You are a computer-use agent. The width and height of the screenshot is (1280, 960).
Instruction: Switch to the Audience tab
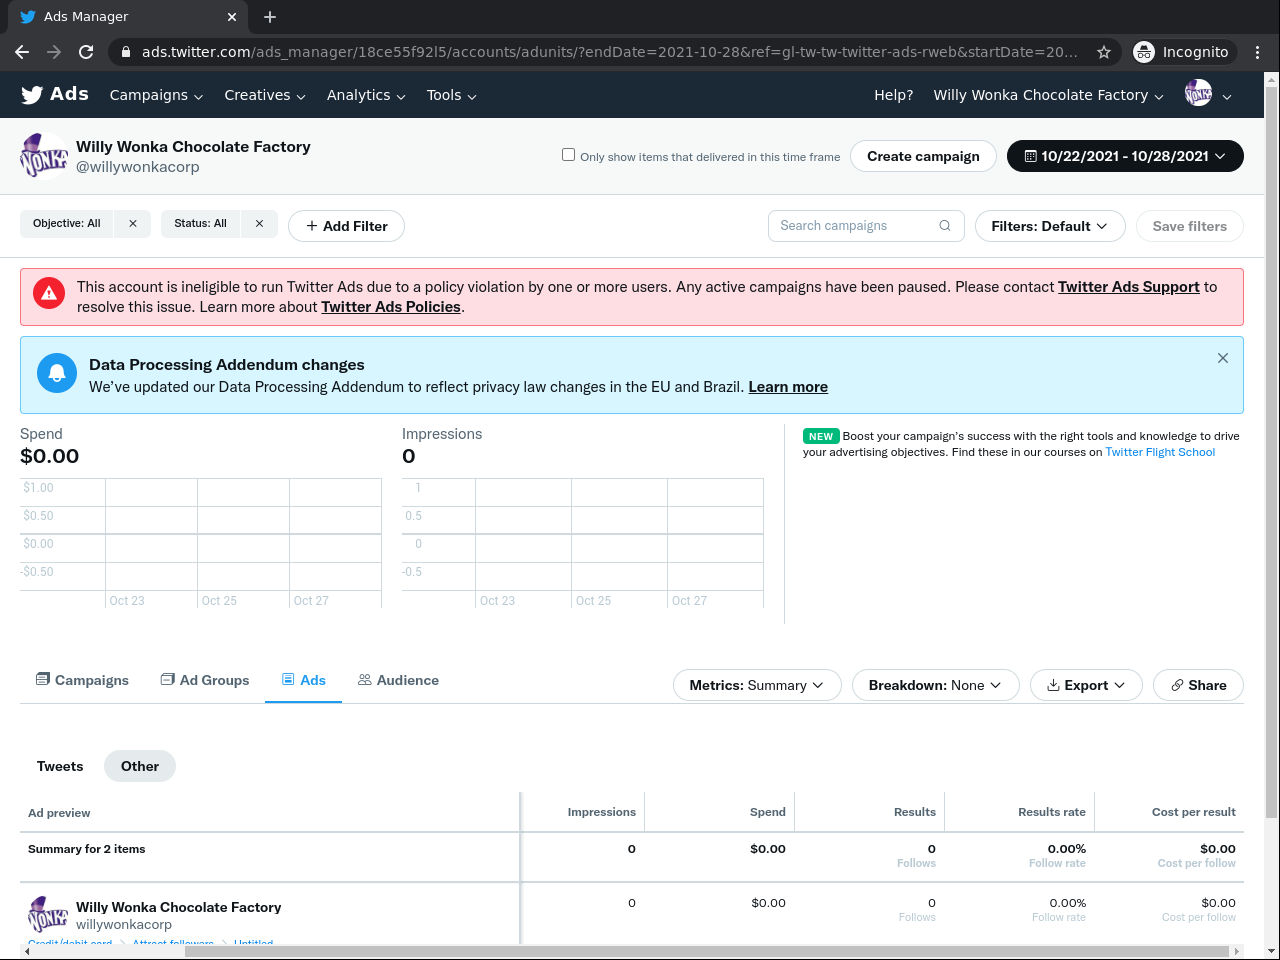[398, 680]
